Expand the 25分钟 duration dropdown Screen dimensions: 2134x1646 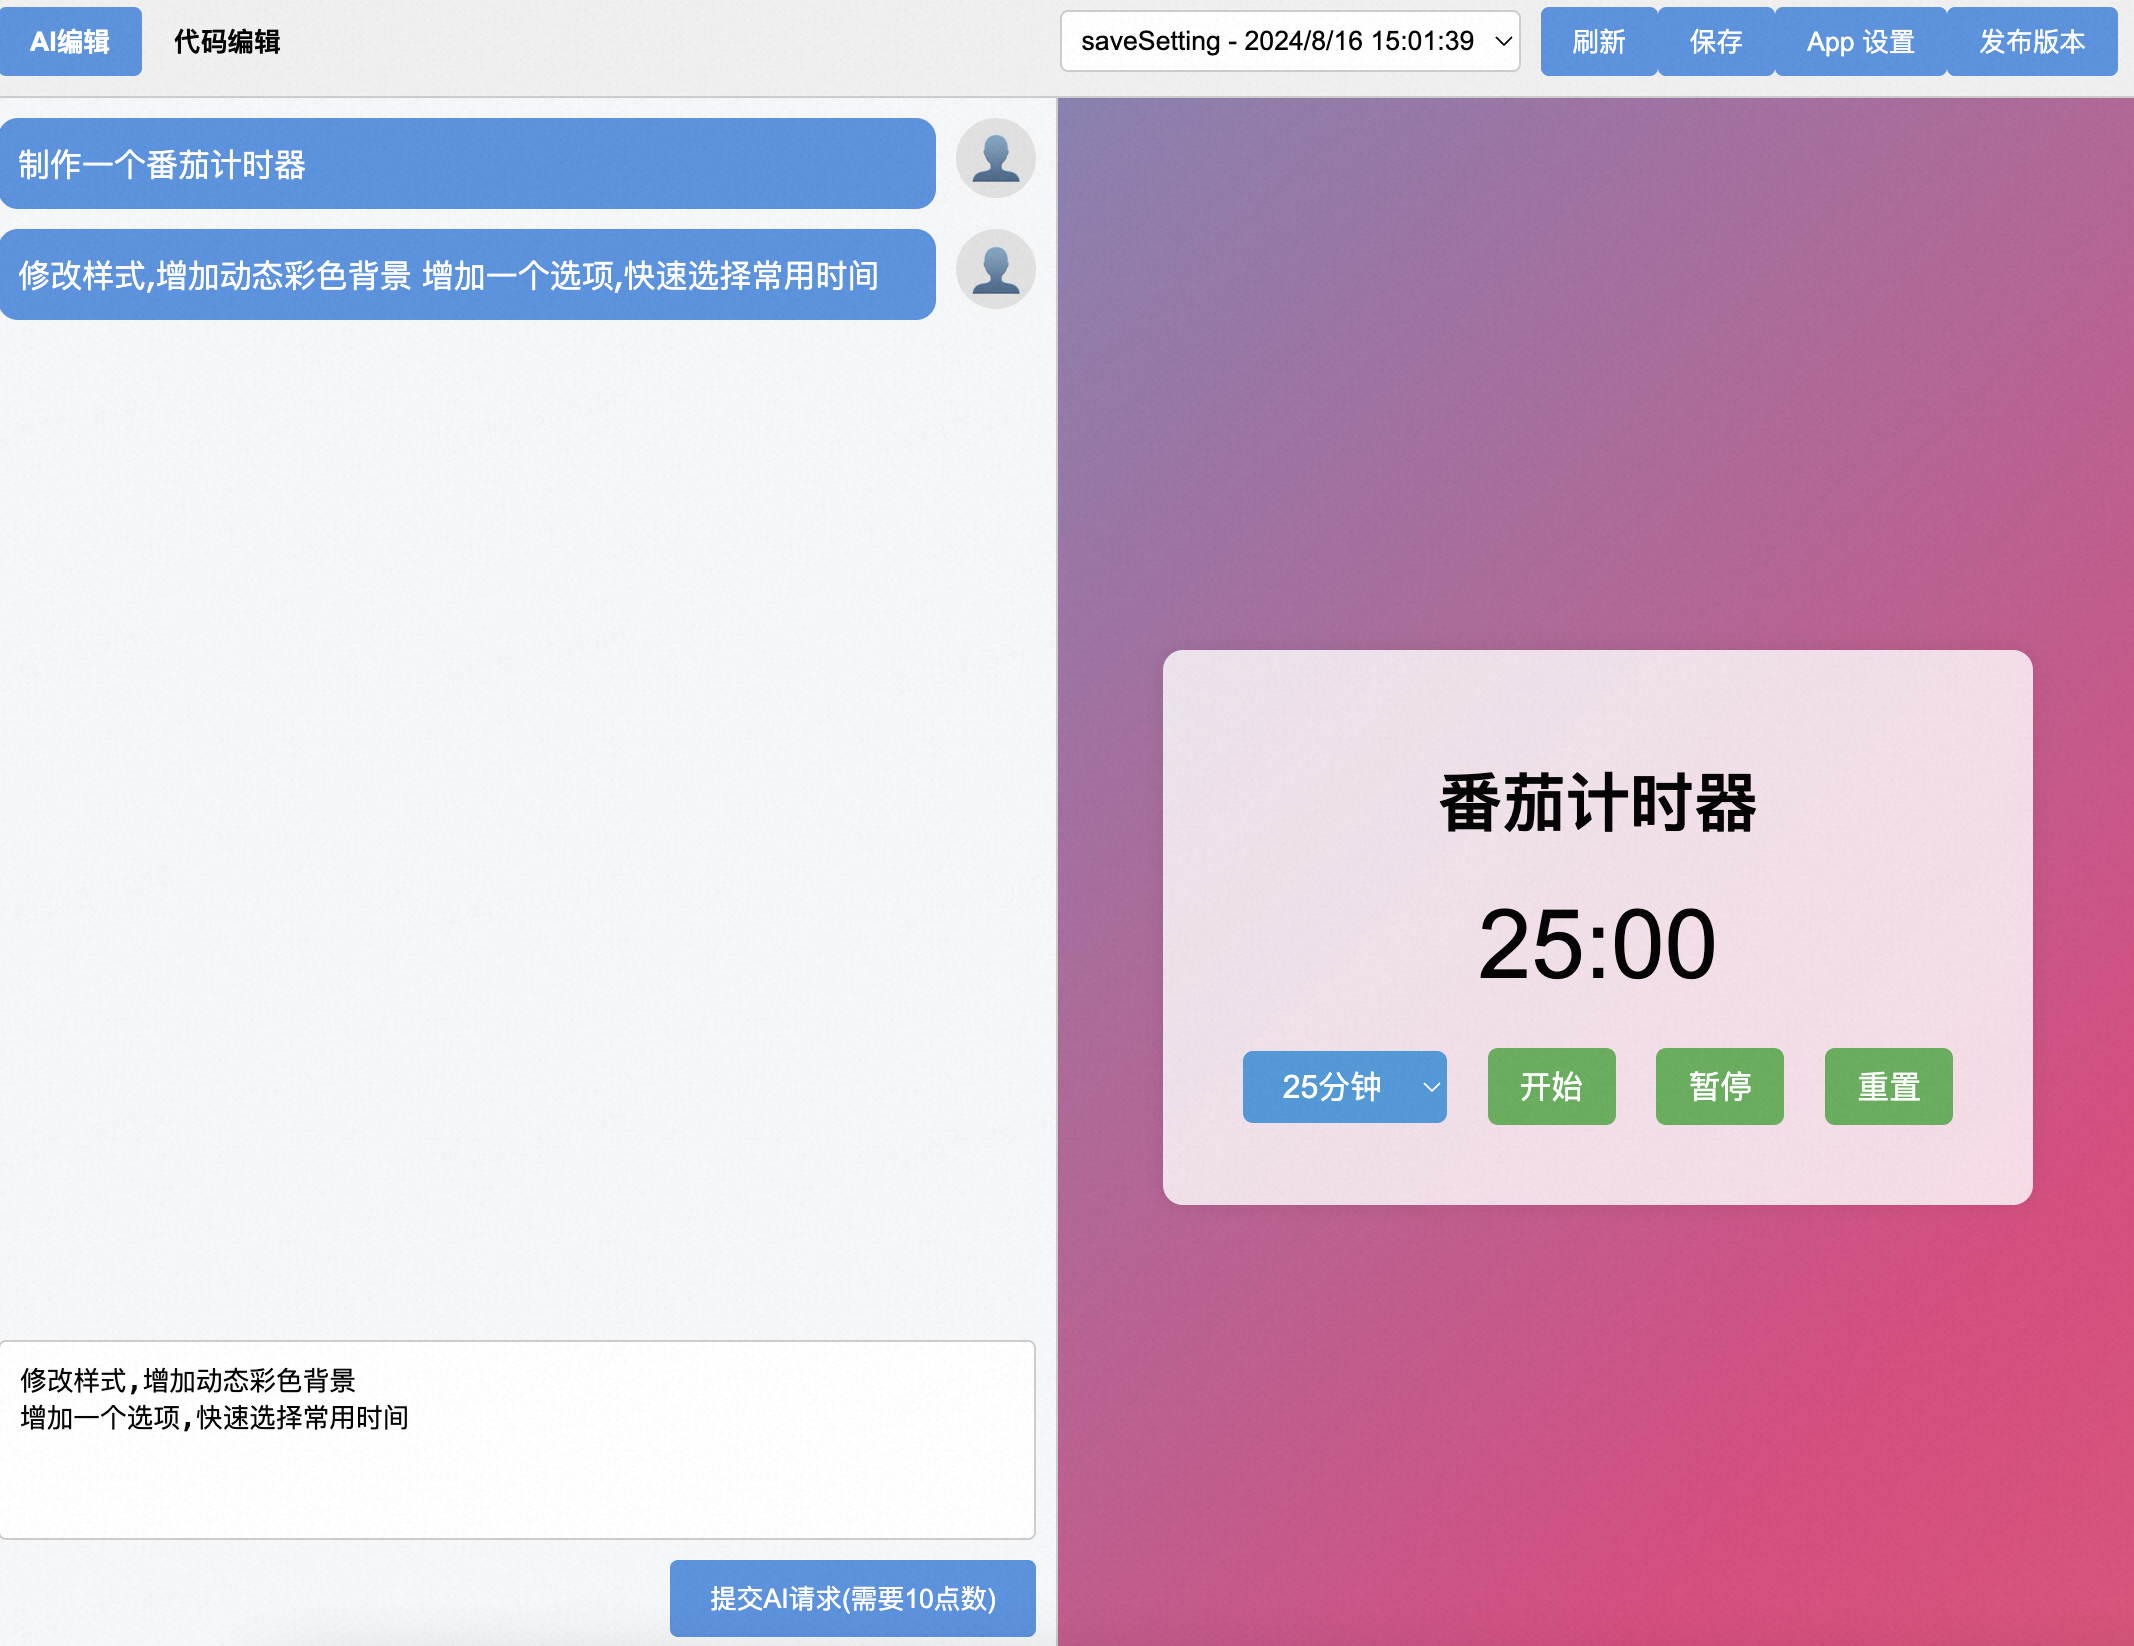[1344, 1086]
